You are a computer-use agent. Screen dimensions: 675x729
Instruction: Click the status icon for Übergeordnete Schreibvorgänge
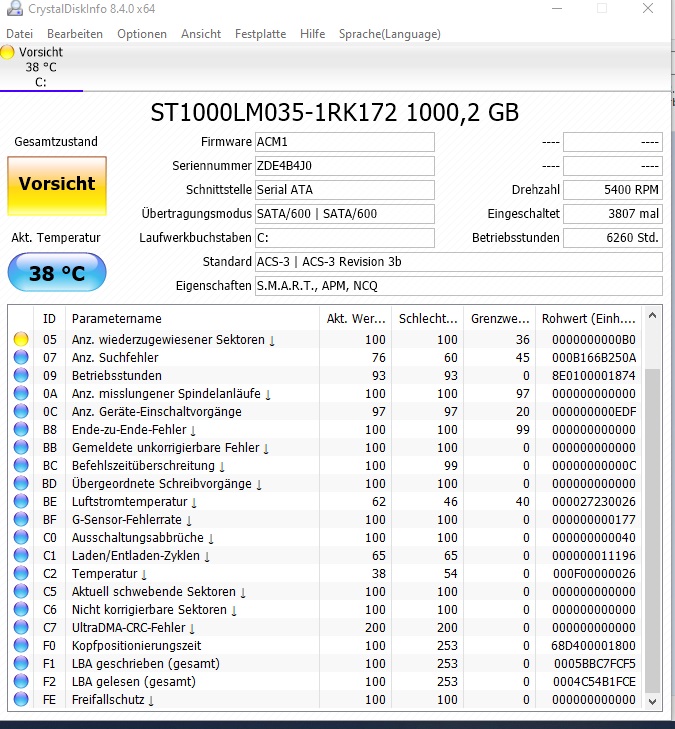coord(21,484)
